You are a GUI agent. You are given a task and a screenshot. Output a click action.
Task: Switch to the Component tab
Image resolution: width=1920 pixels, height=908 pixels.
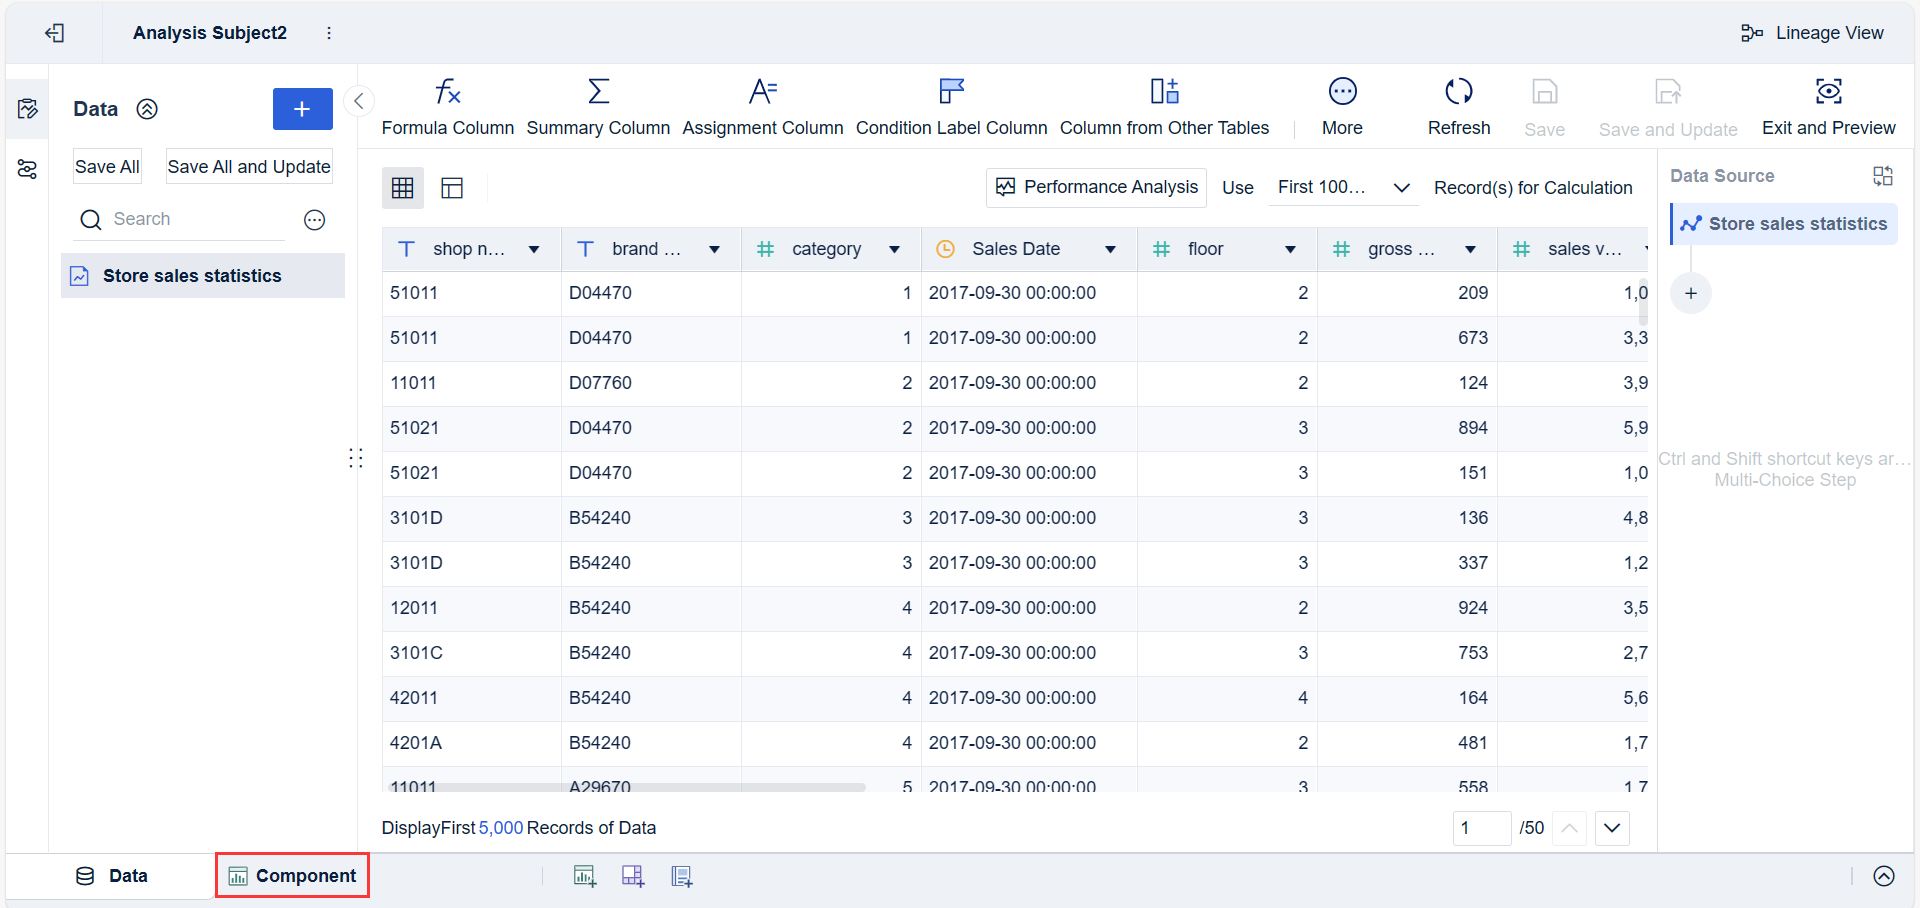click(293, 876)
